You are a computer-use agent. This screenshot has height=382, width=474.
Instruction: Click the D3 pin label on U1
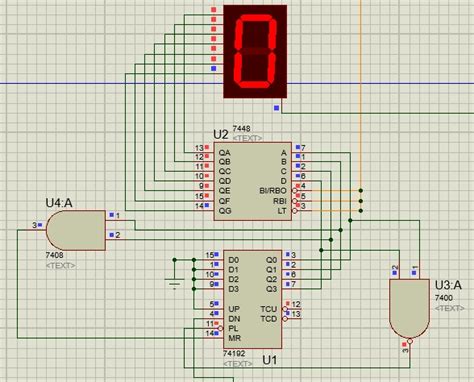(234, 289)
